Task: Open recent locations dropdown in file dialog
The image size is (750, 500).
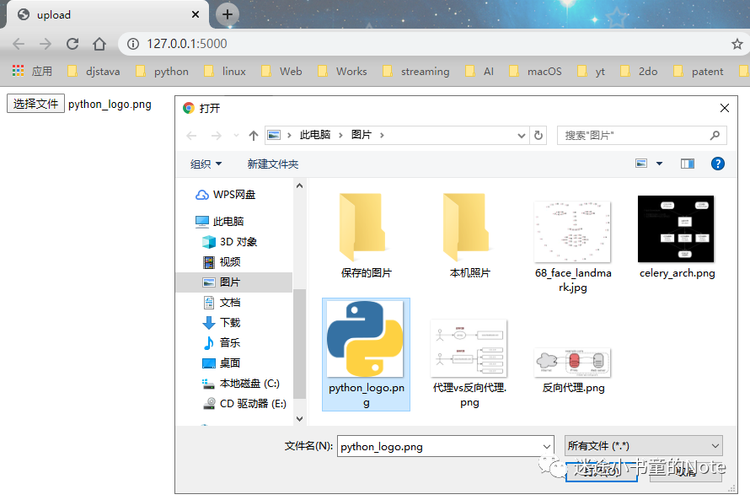Action: (236, 136)
